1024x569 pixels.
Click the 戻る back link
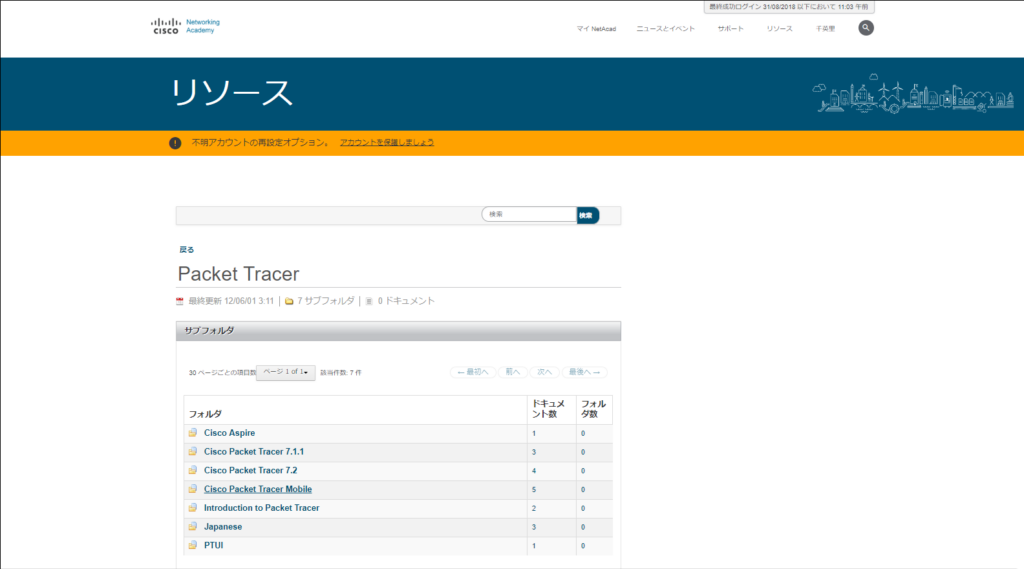pos(187,250)
